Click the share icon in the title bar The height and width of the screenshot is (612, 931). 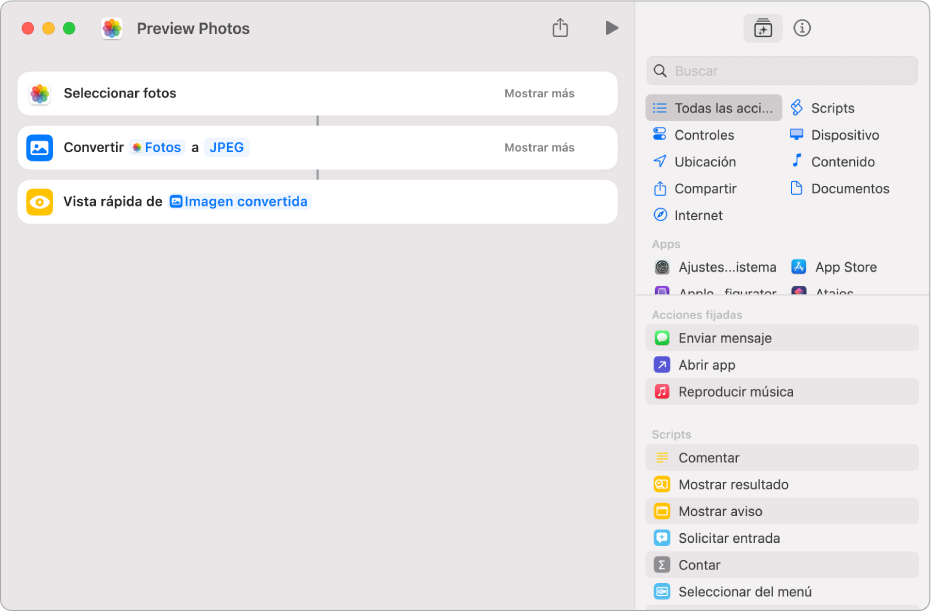click(560, 27)
